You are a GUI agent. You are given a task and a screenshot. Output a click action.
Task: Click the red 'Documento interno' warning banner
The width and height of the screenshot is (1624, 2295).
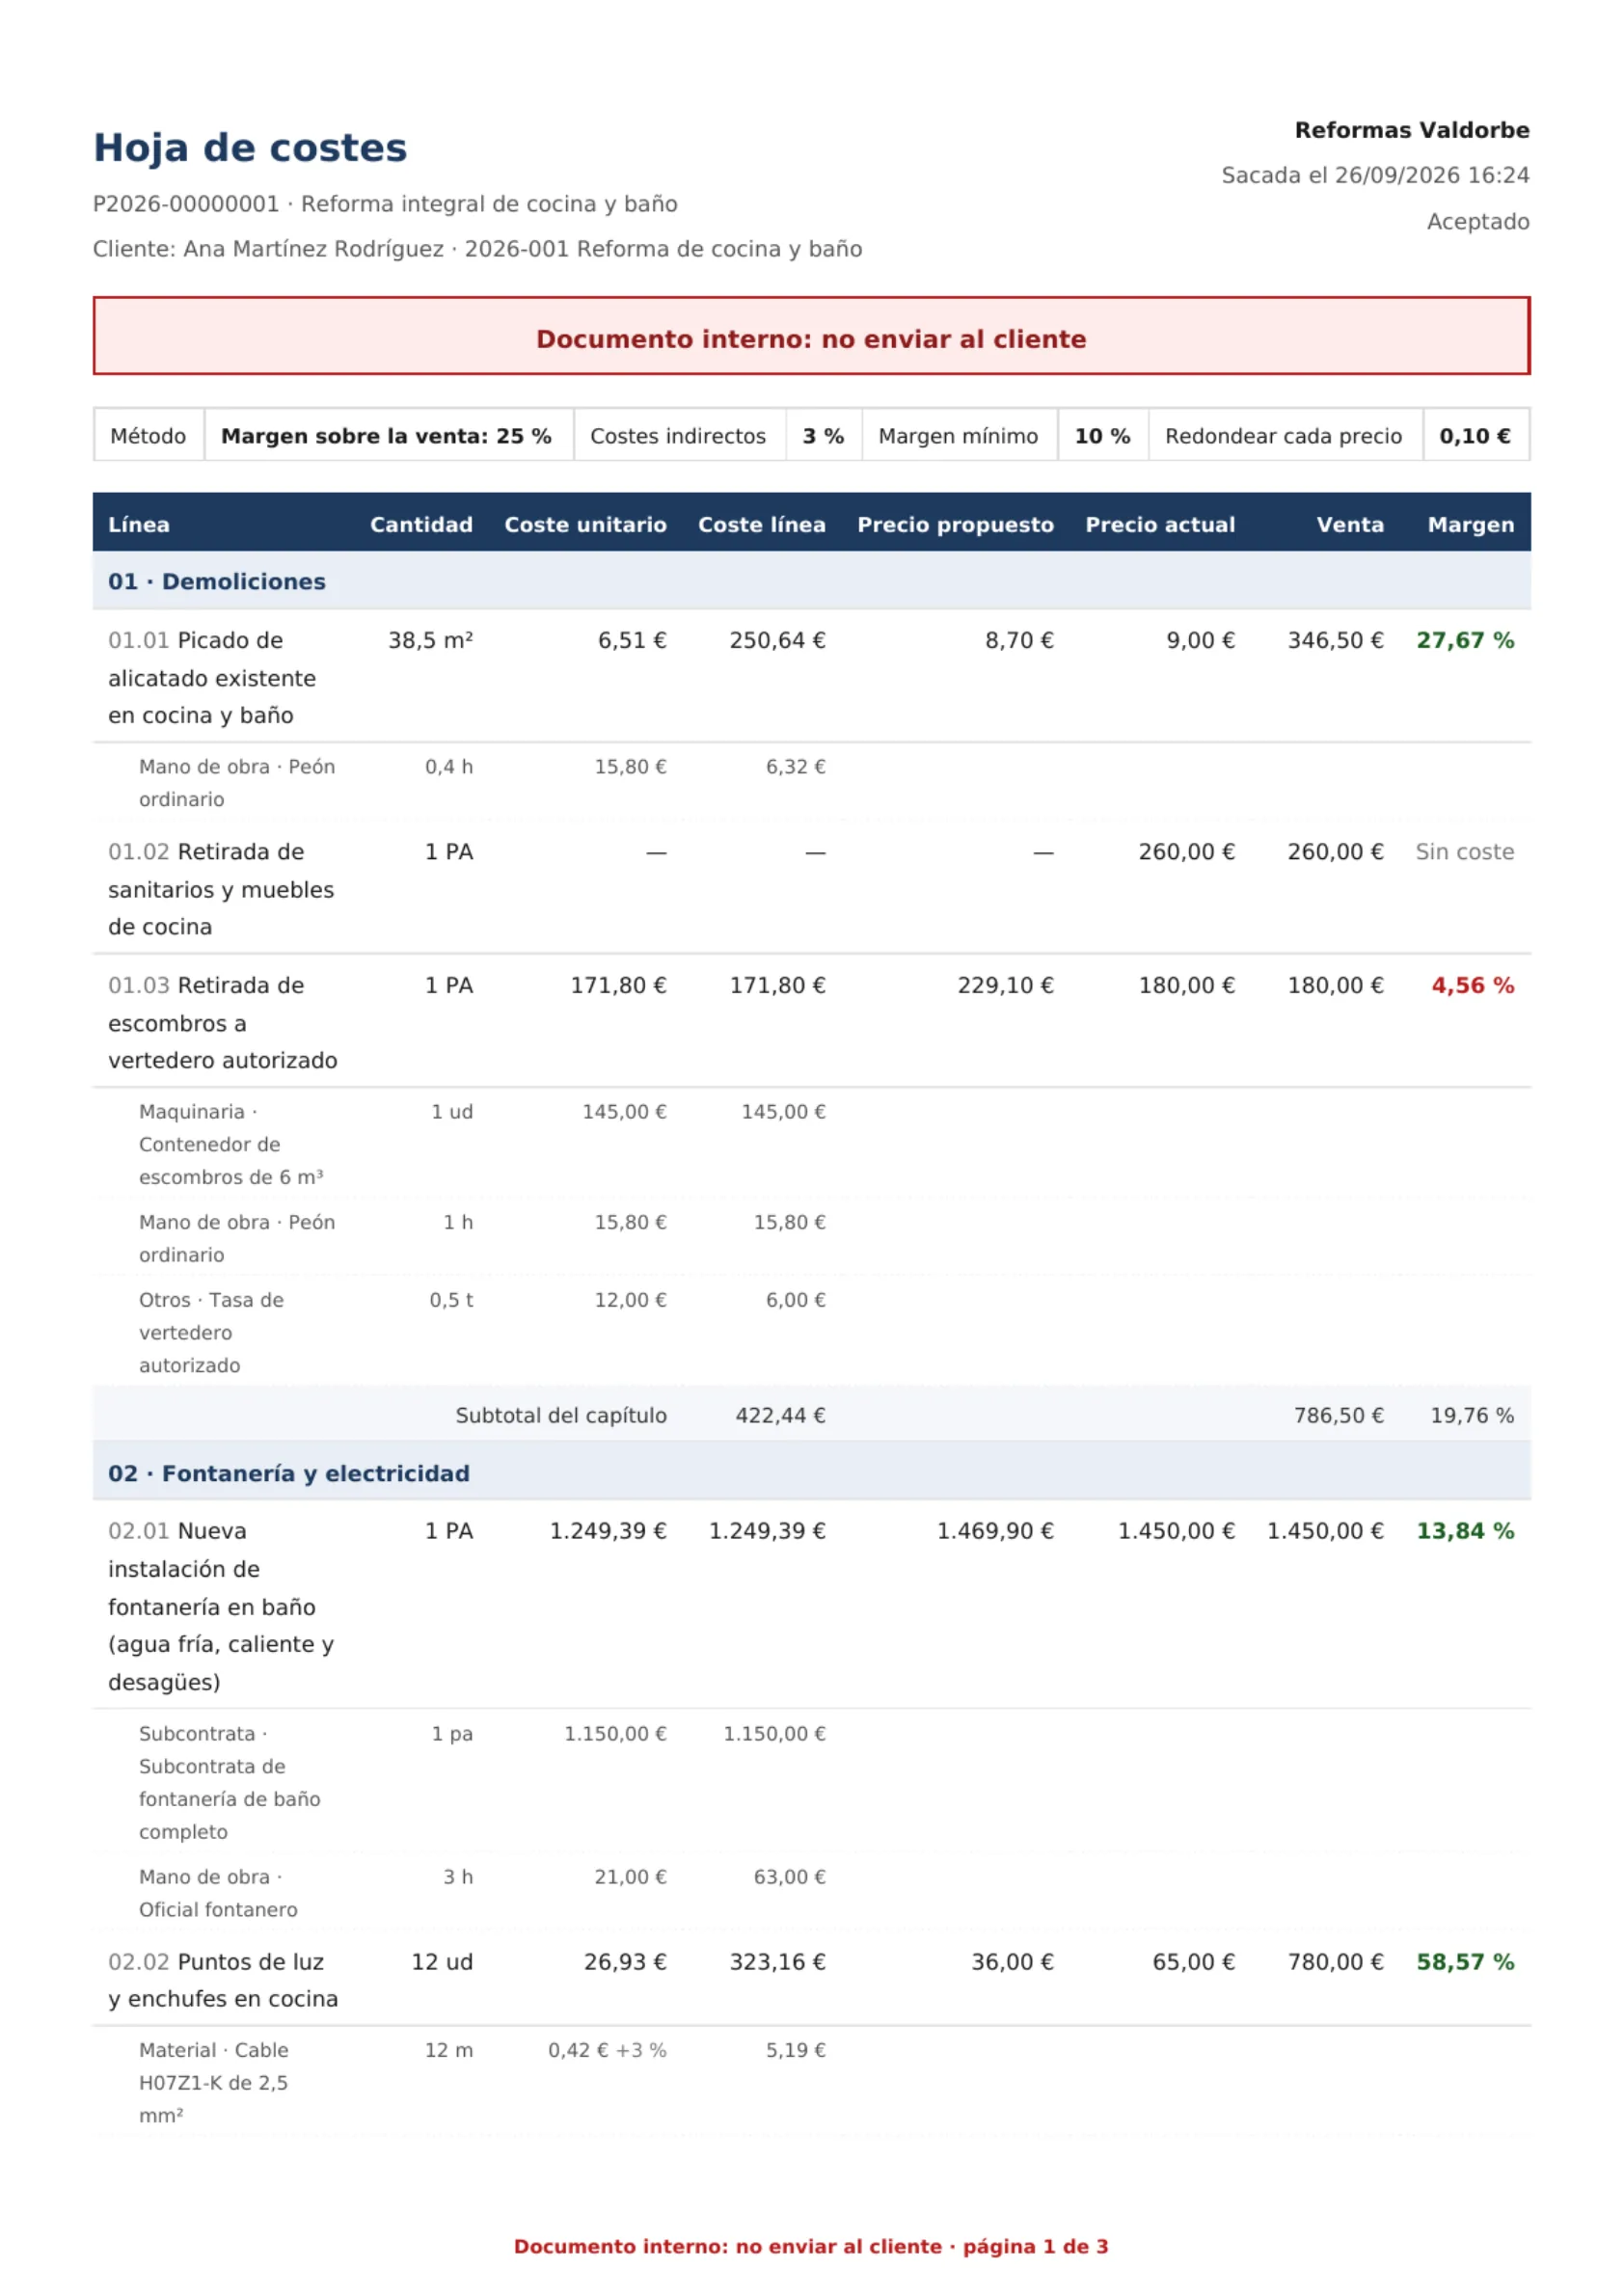point(811,336)
